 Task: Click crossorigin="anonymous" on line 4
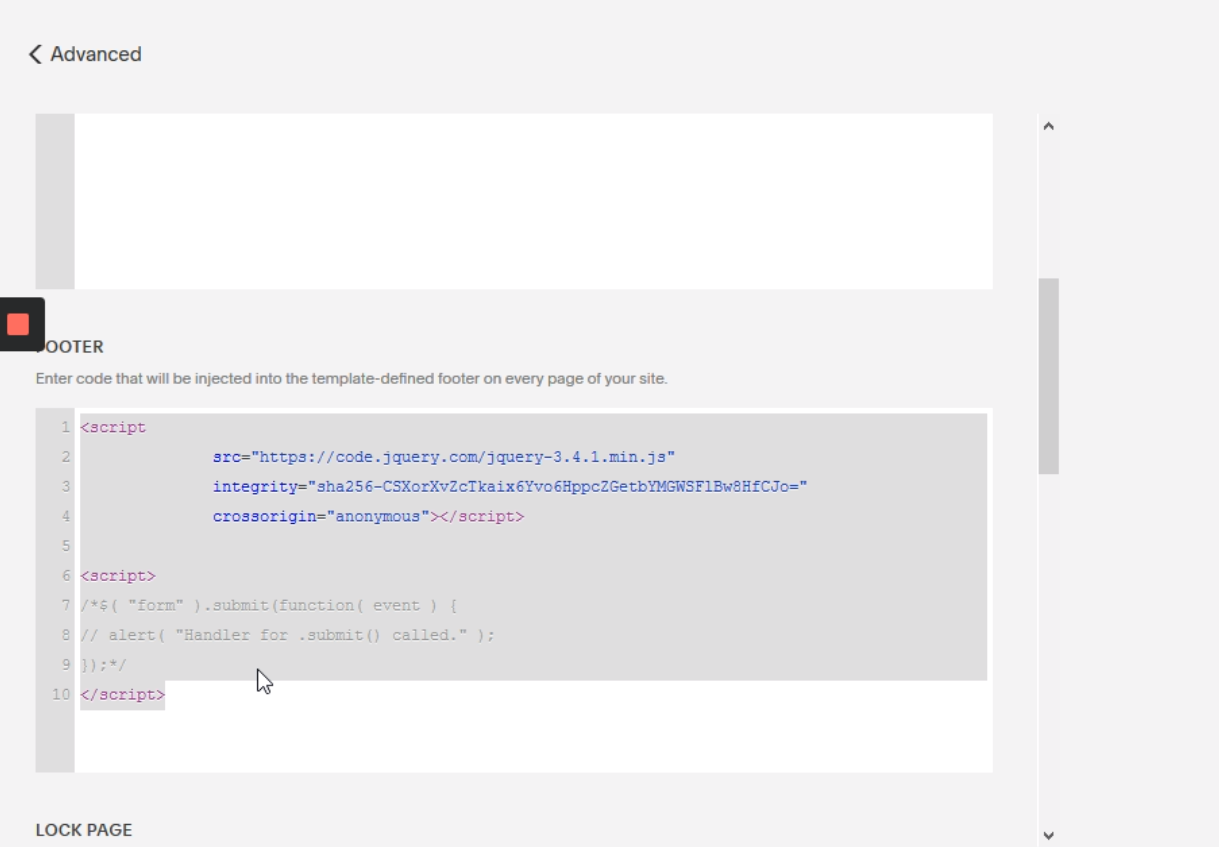(321, 517)
